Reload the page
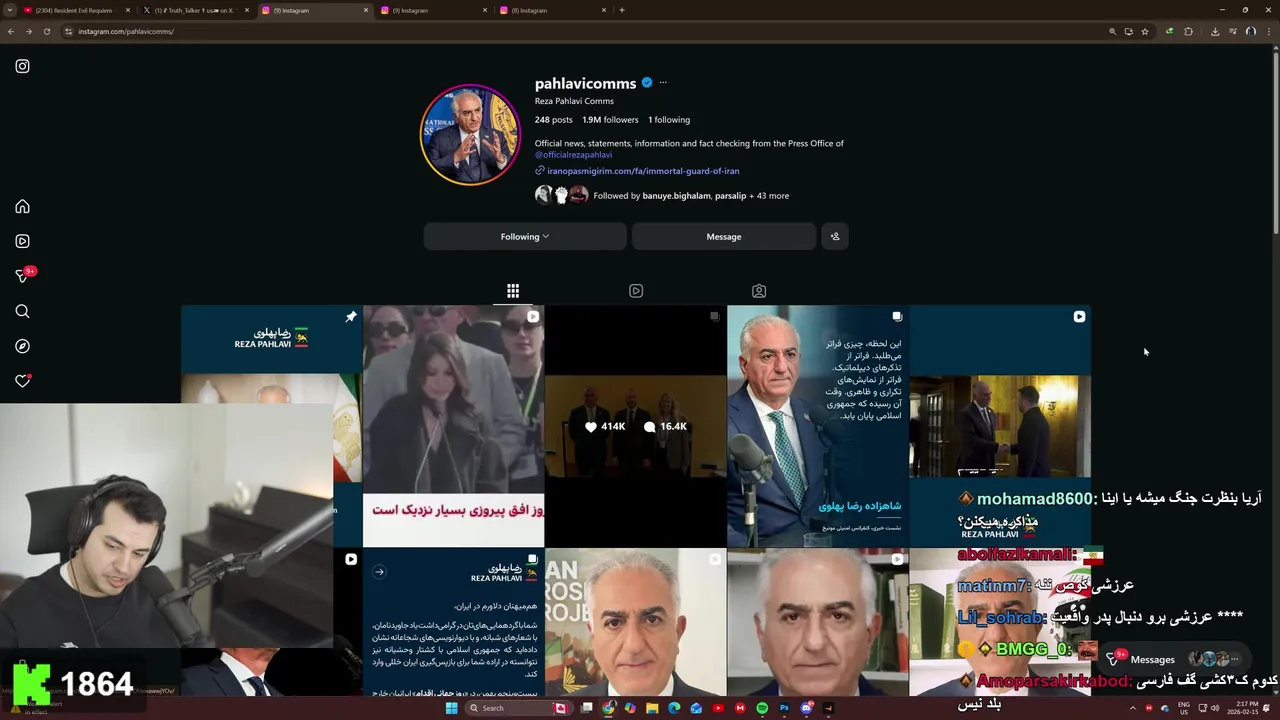Screen dimensions: 1280x720 point(46,31)
